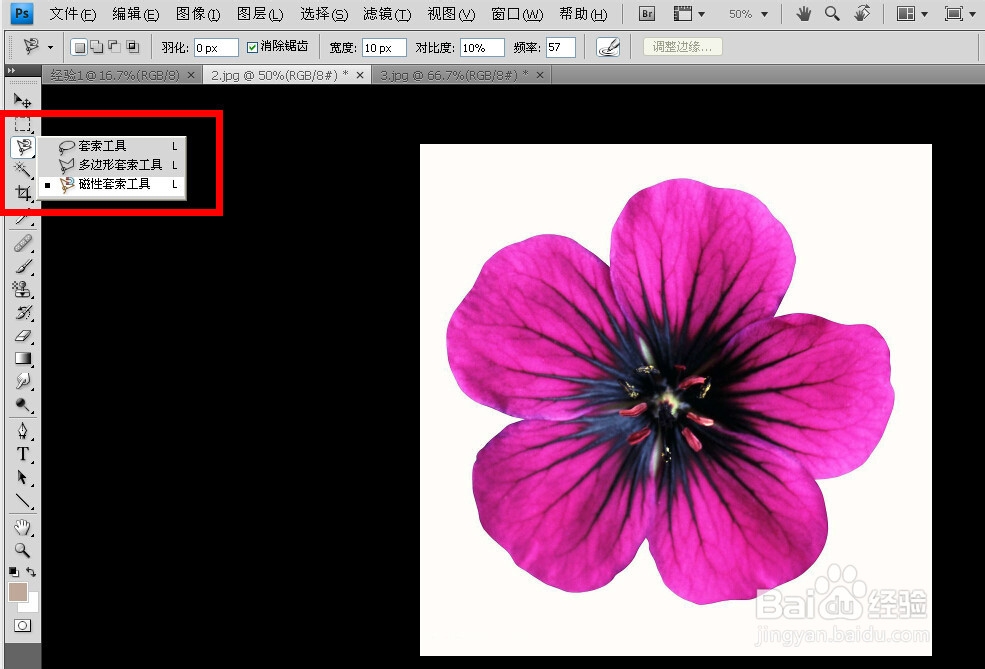Select the Zoom tool in toolbox

coord(23,550)
